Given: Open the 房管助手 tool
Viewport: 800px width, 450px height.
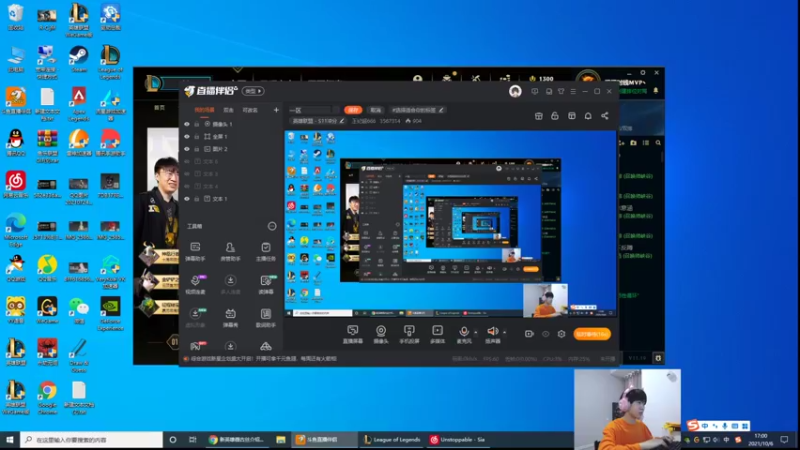Looking at the screenshot, I should tap(230, 252).
